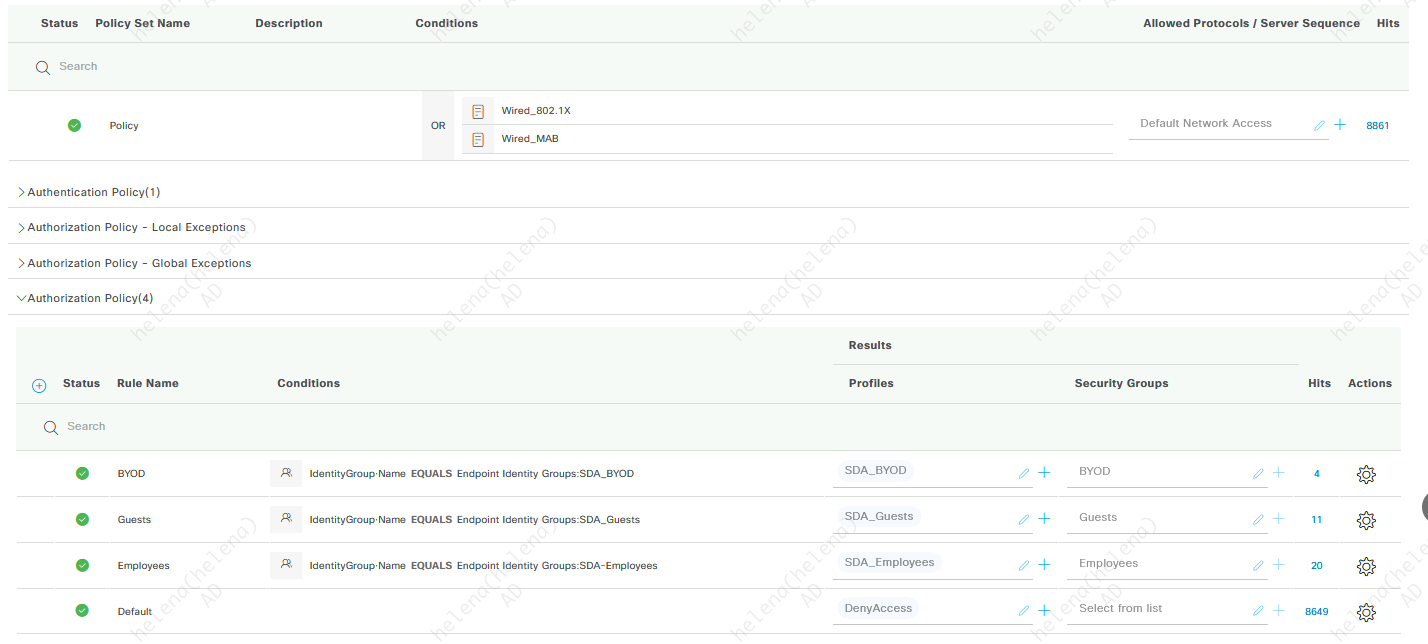
Task: Open the 8861 hits link for Policy
Action: (1377, 126)
